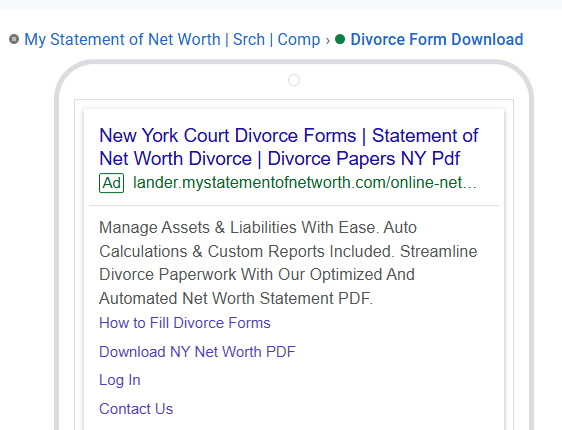This screenshot has height=430, width=562.
Task: Open Divorce Form Download ad group breadcrumb
Action: click(437, 39)
